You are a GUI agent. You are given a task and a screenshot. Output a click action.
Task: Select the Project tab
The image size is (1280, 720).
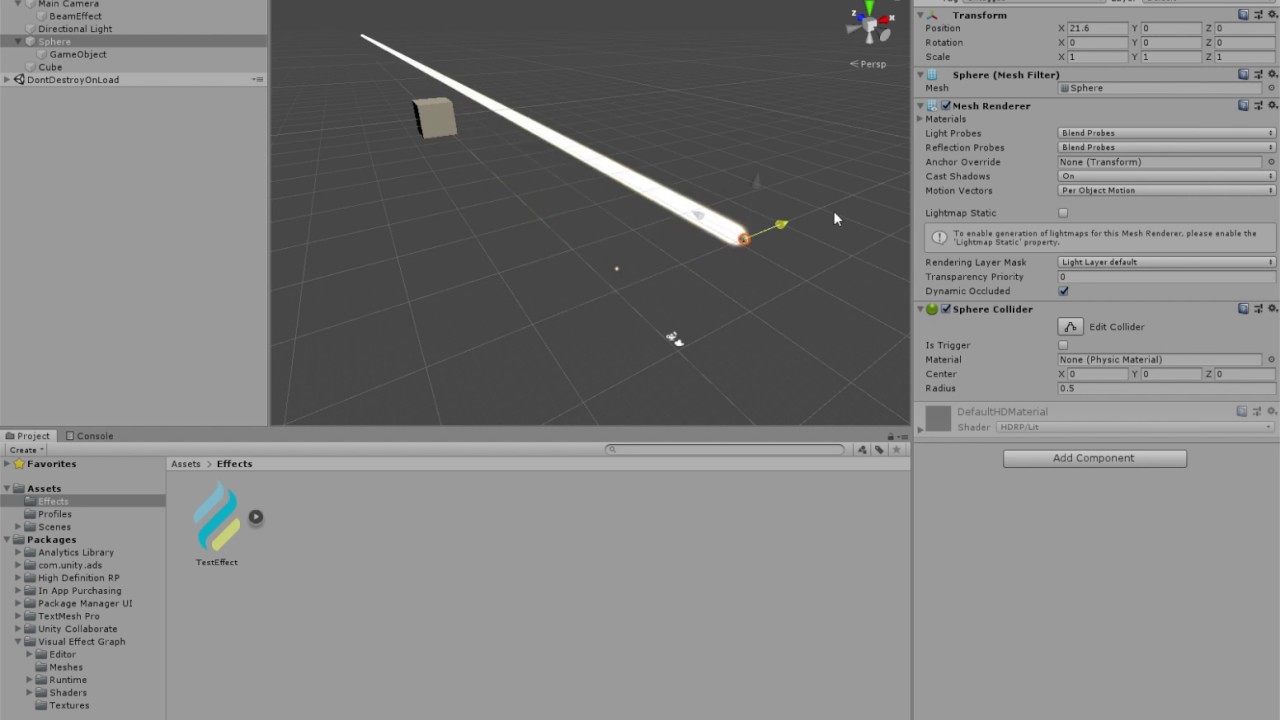(x=28, y=436)
